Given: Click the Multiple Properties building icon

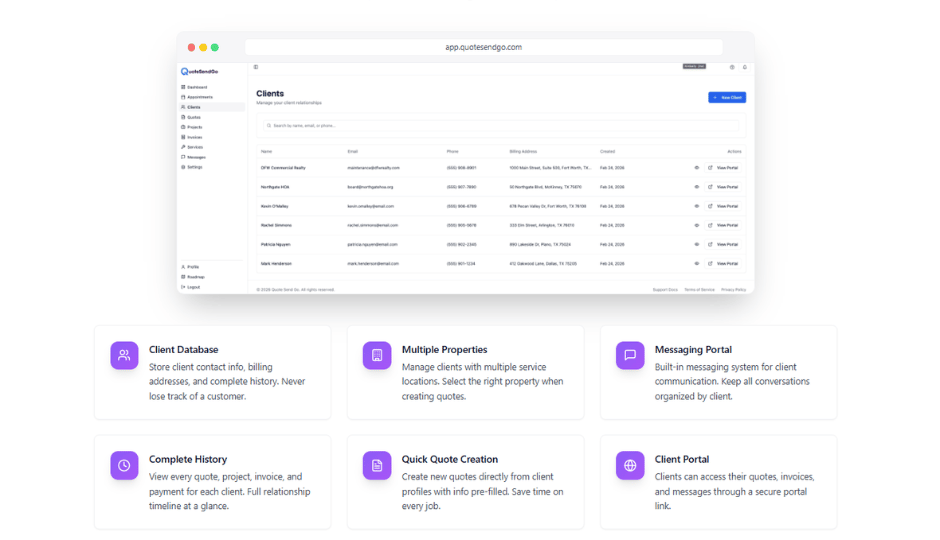Looking at the screenshot, I should [x=376, y=355].
